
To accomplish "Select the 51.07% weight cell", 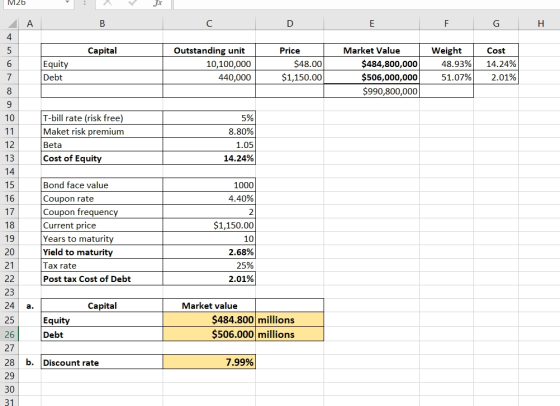I will [x=446, y=77].
